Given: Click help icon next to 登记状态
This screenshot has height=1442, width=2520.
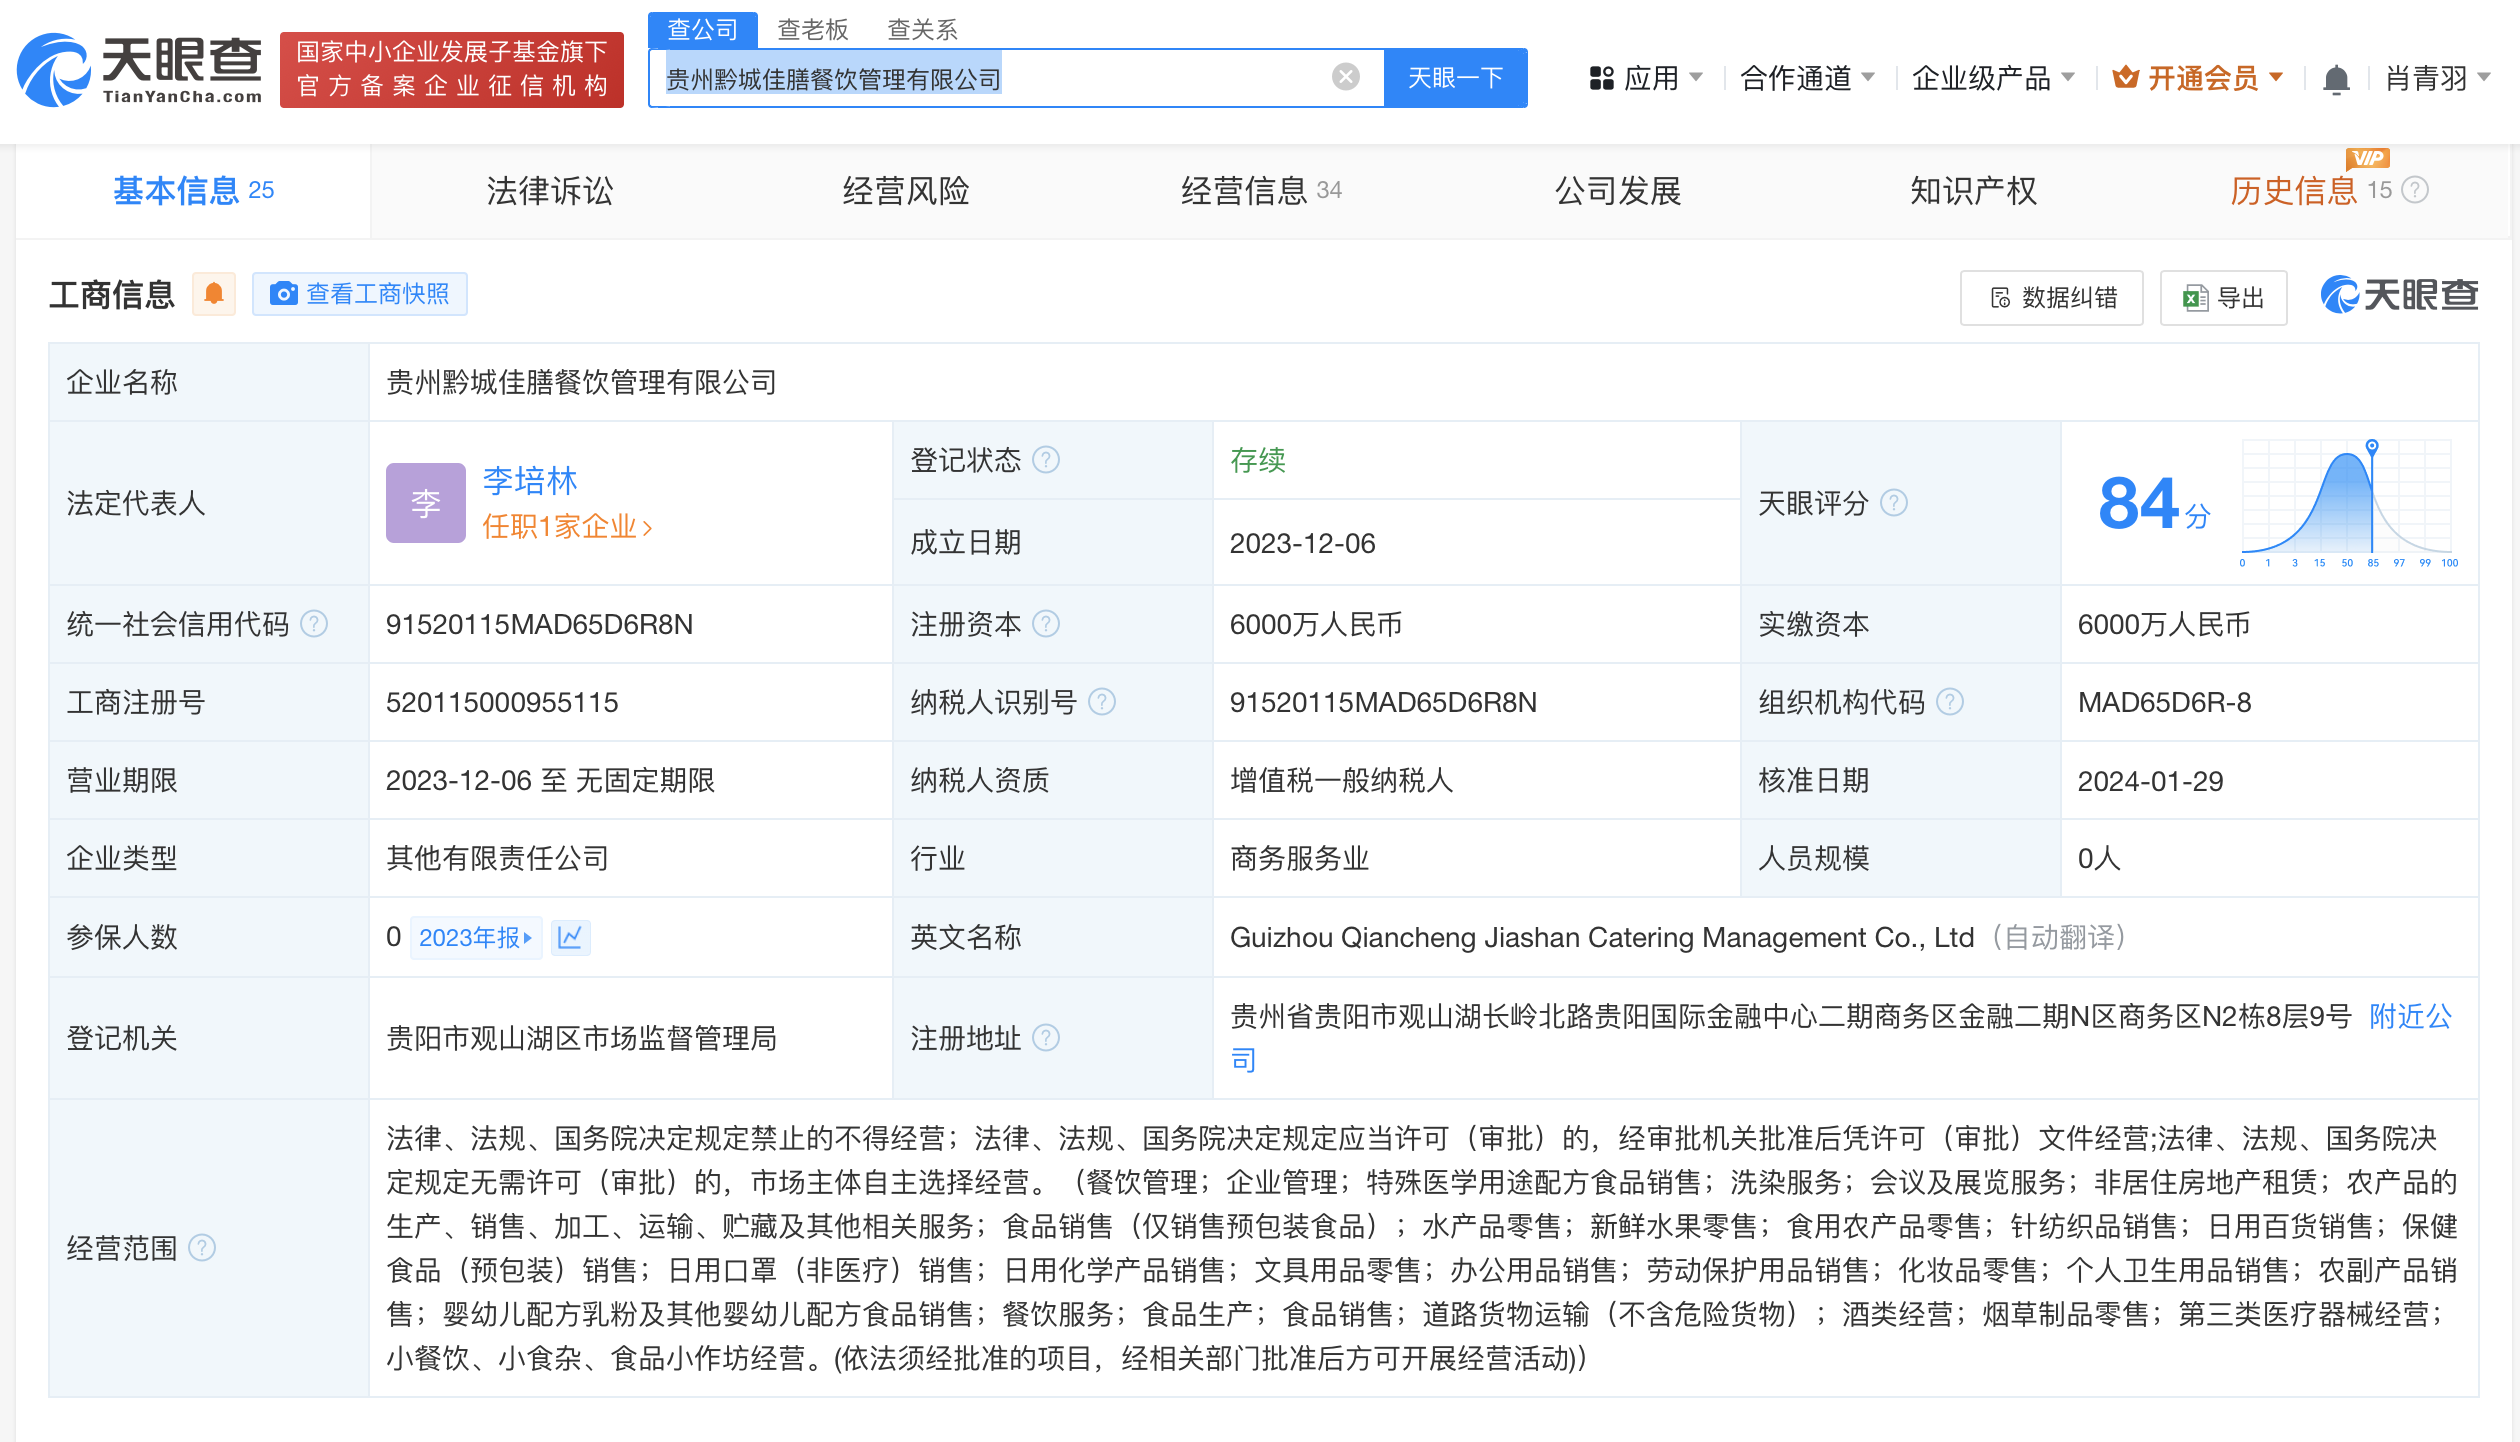Looking at the screenshot, I should [1046, 460].
